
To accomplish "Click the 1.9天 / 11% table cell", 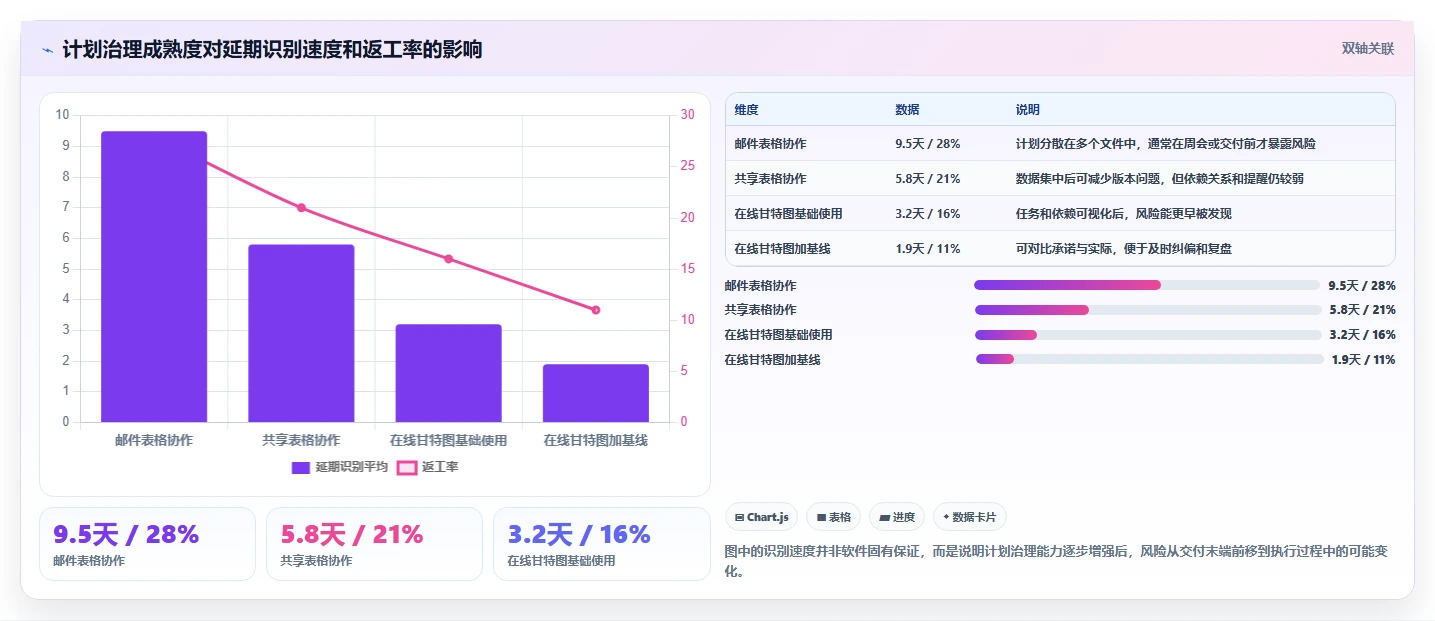I will (x=928, y=249).
